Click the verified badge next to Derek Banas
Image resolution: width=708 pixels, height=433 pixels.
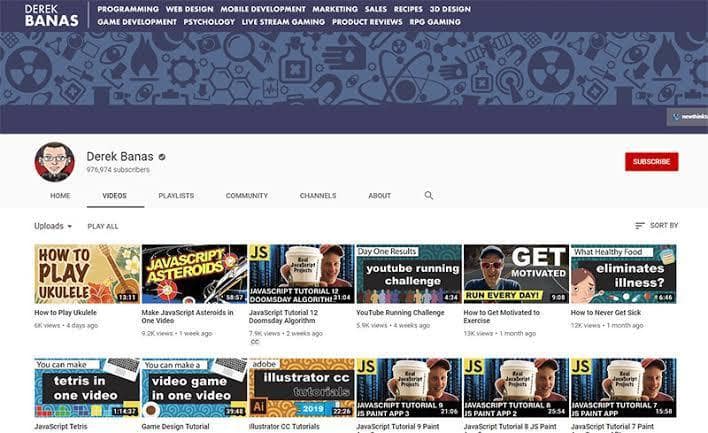(x=162, y=157)
